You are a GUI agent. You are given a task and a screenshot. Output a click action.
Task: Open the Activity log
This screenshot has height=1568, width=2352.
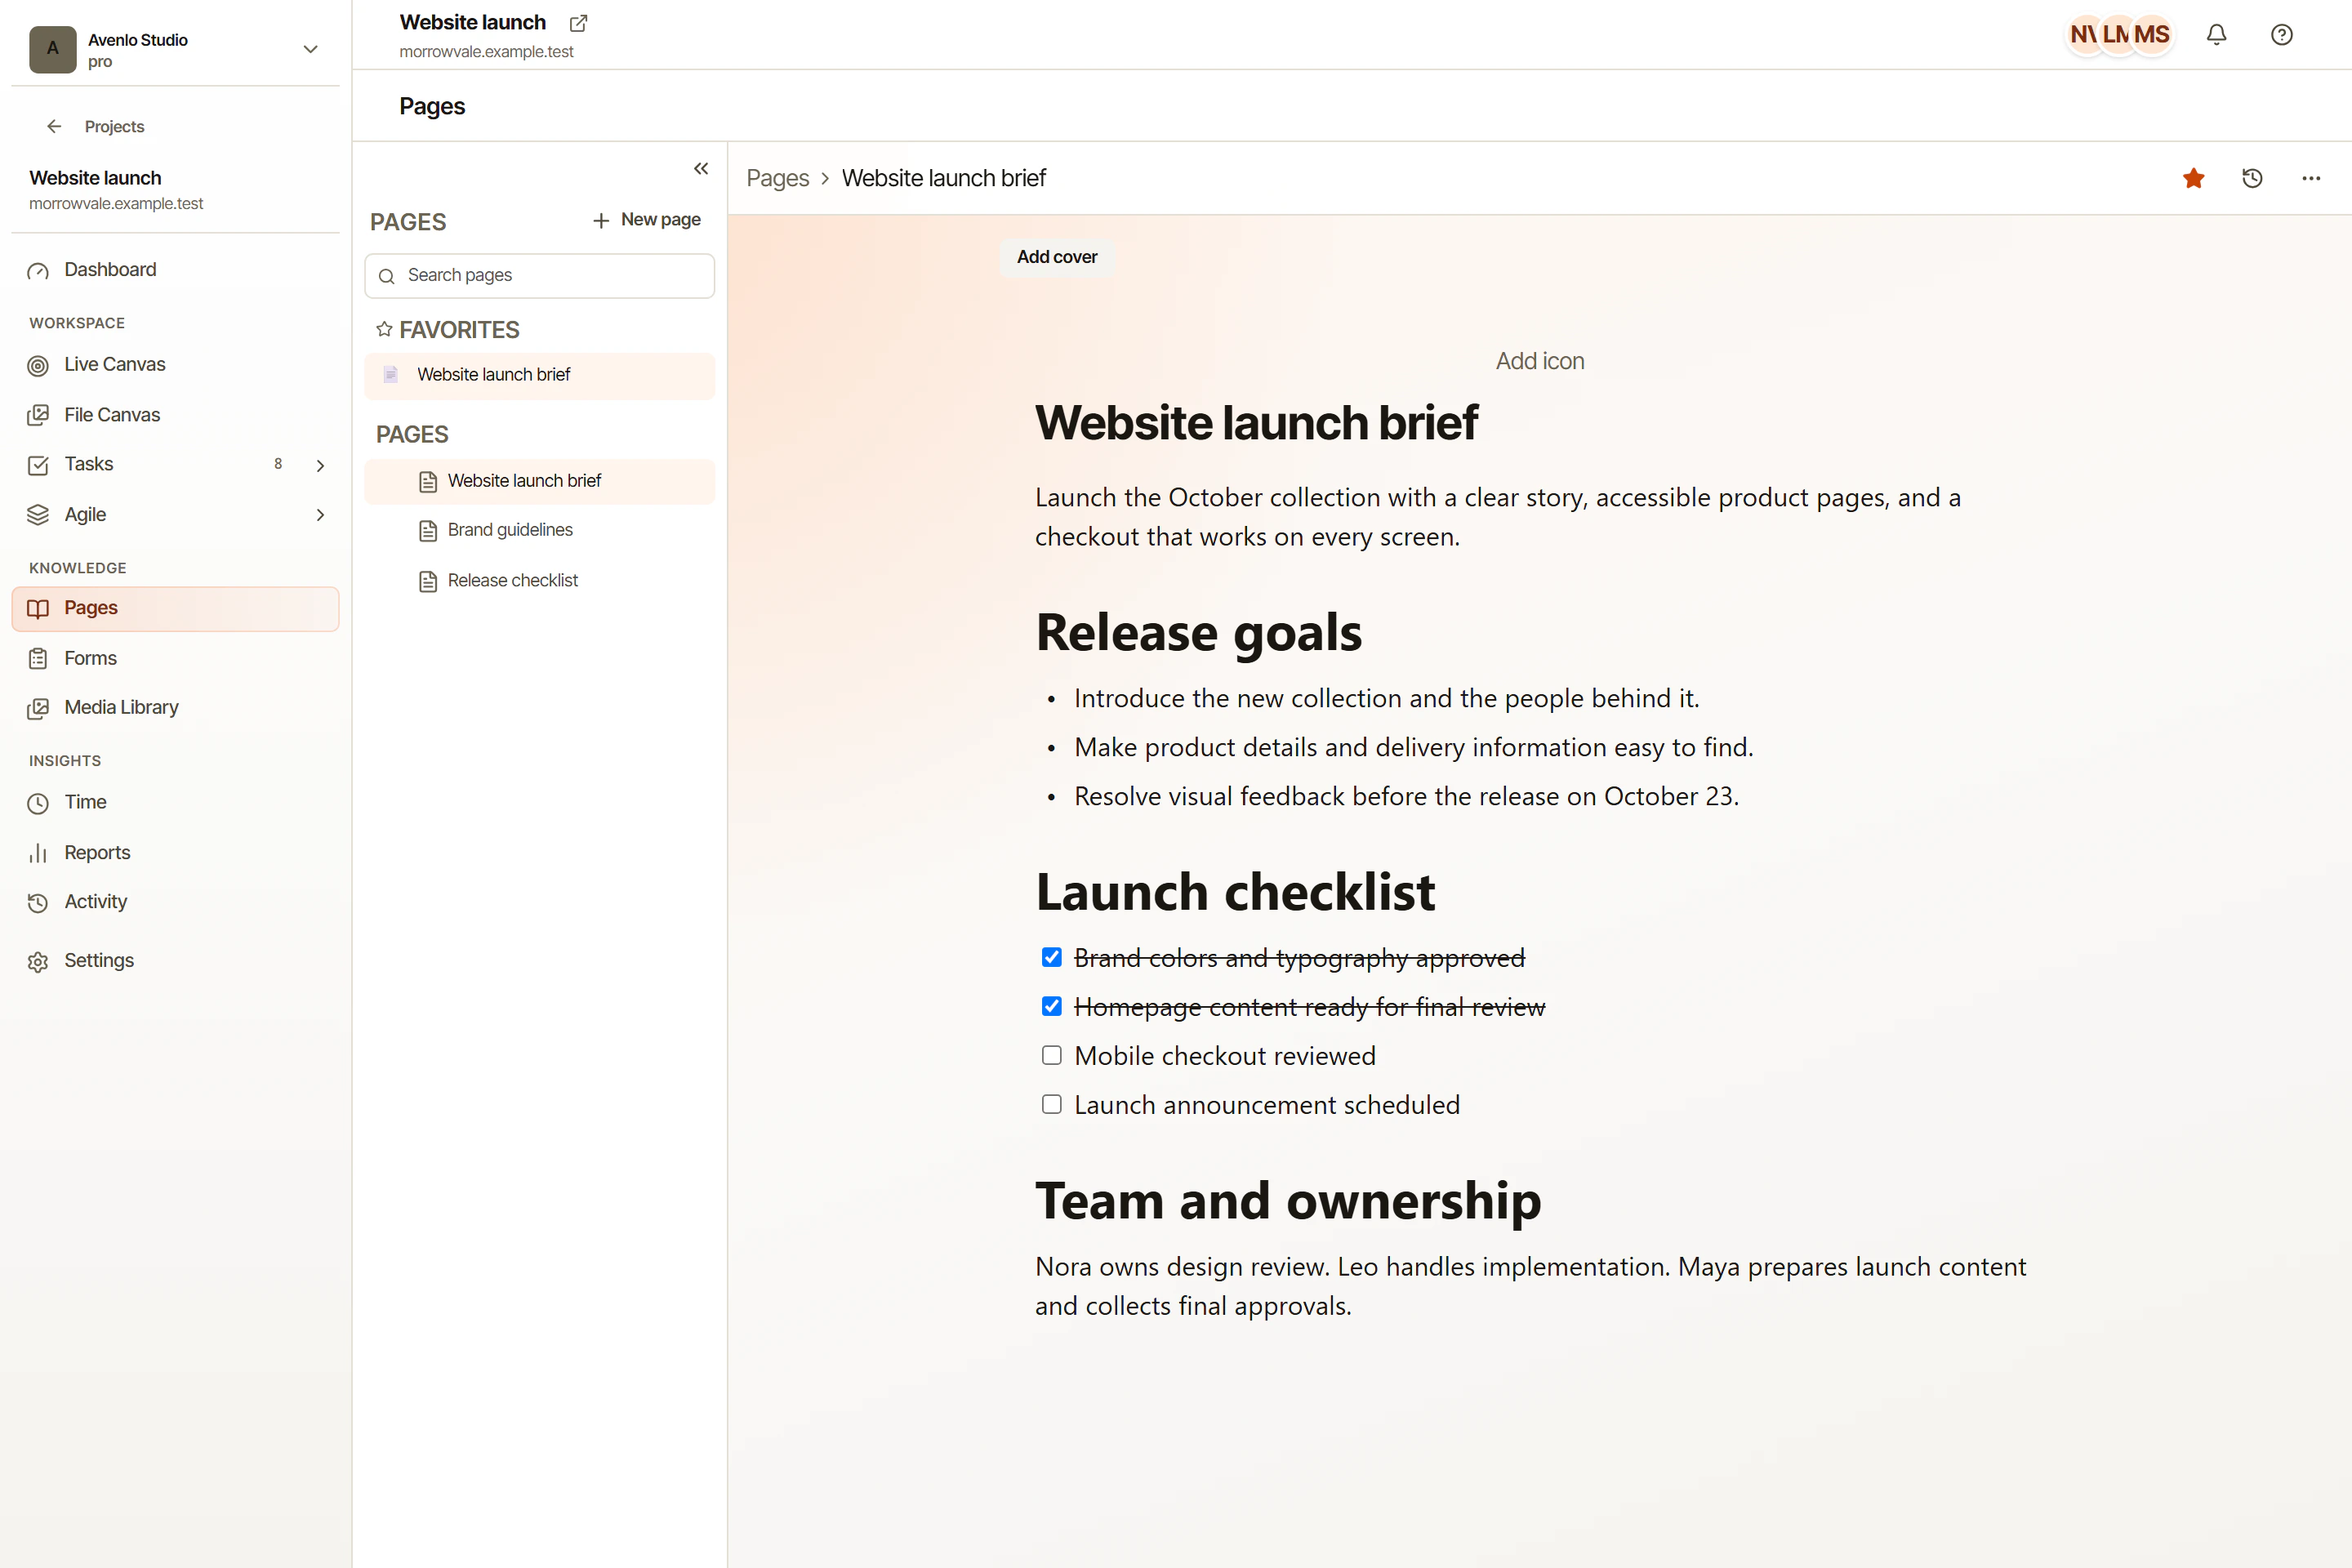coord(176,902)
